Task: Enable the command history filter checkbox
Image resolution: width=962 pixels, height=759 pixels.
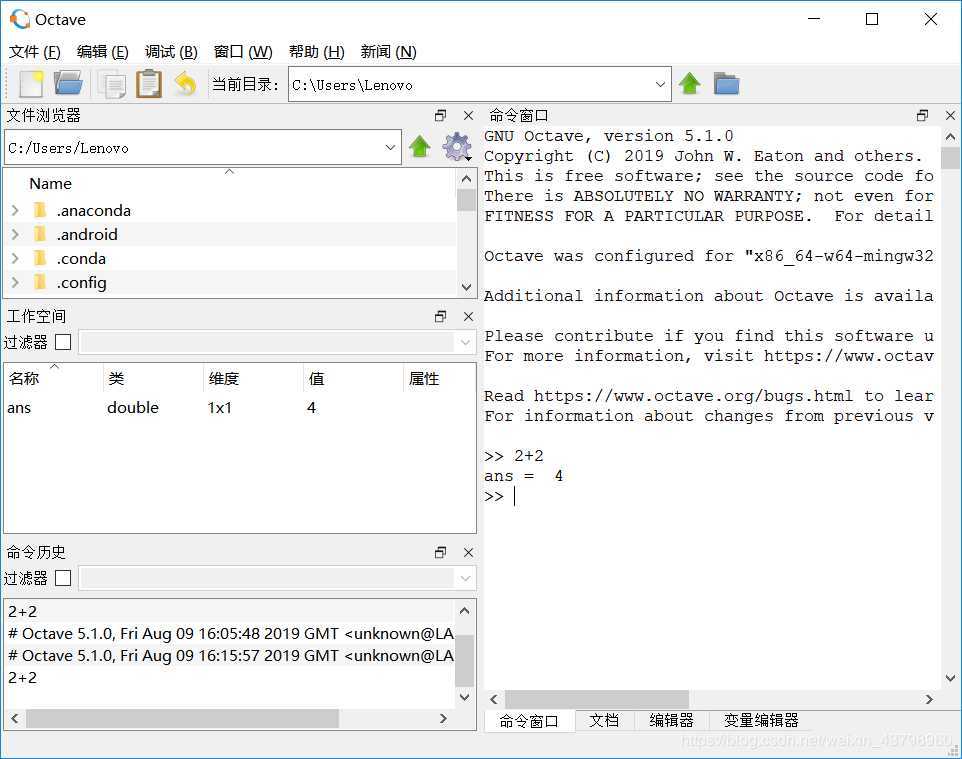Action: (63, 578)
